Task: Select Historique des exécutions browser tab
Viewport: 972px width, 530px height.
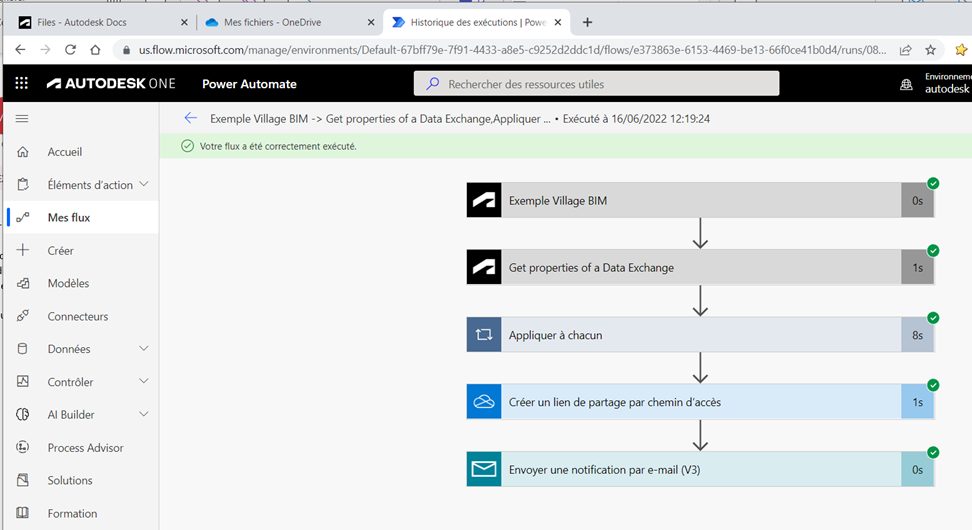Action: (x=477, y=22)
